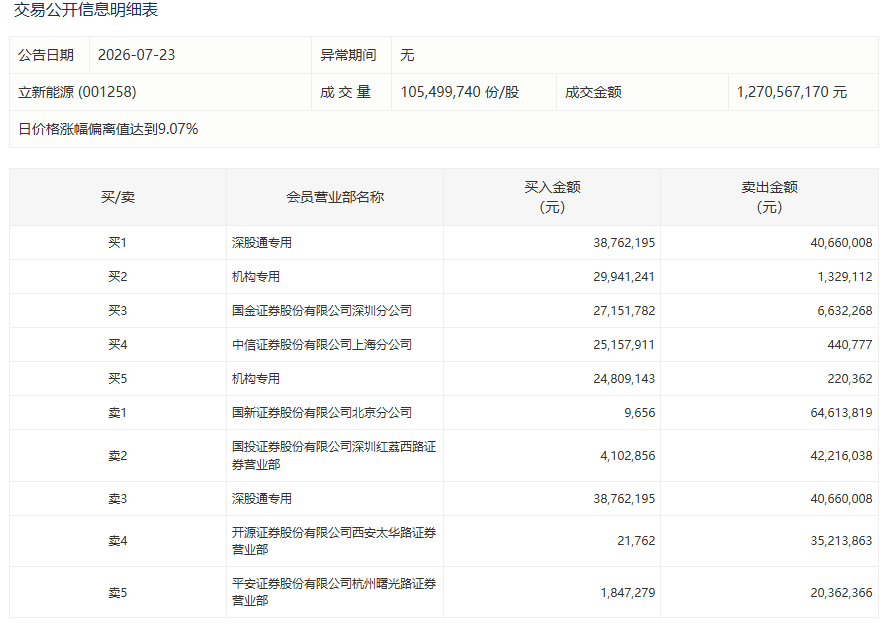The height and width of the screenshot is (626, 889).
Task: Select buy amount 21,762
Action: (x=636, y=541)
